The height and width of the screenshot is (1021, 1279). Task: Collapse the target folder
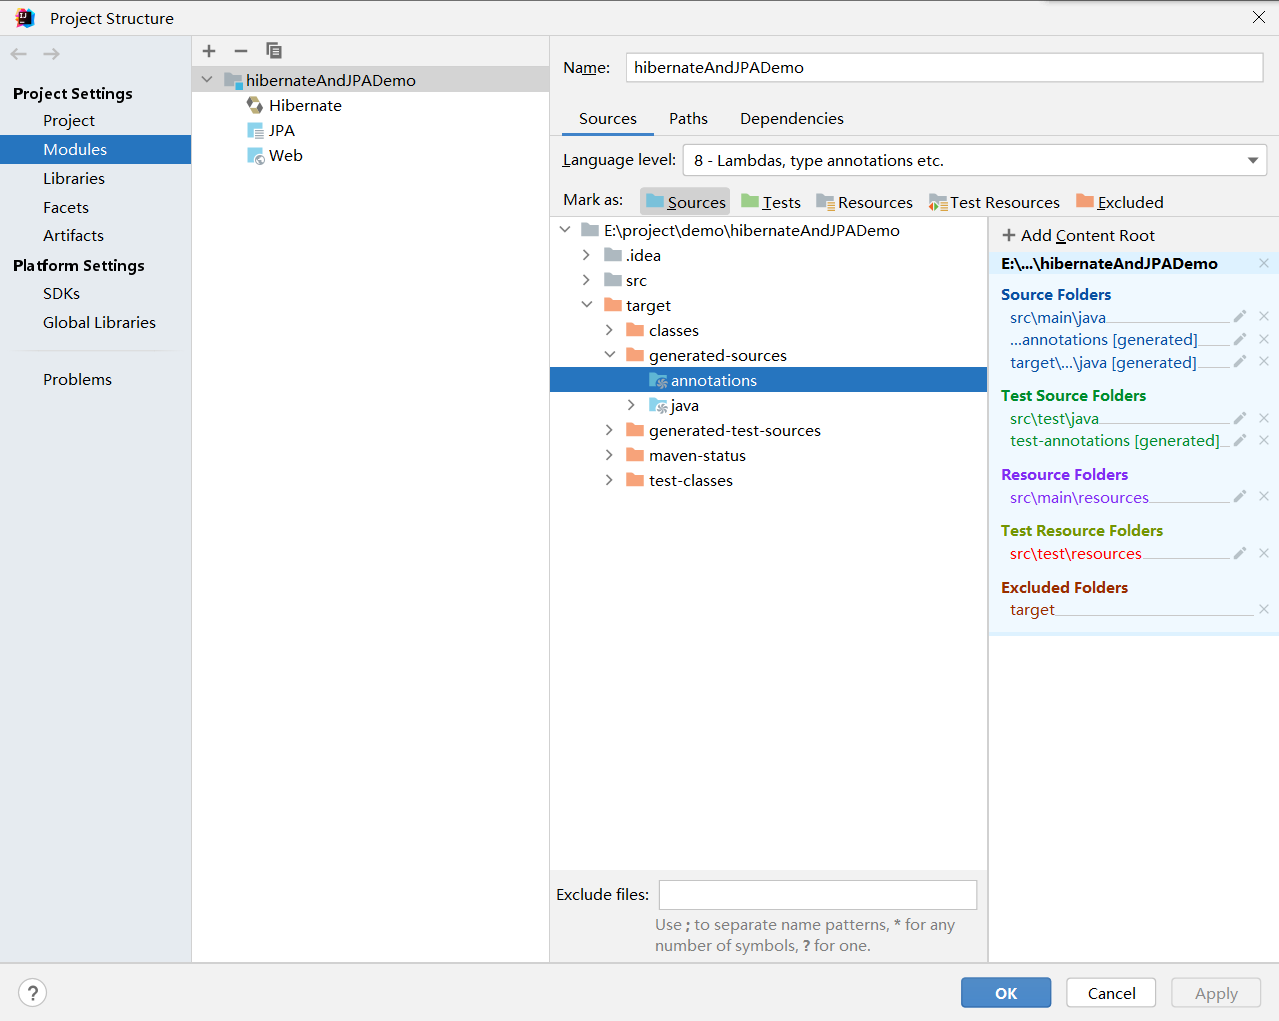pos(587,305)
